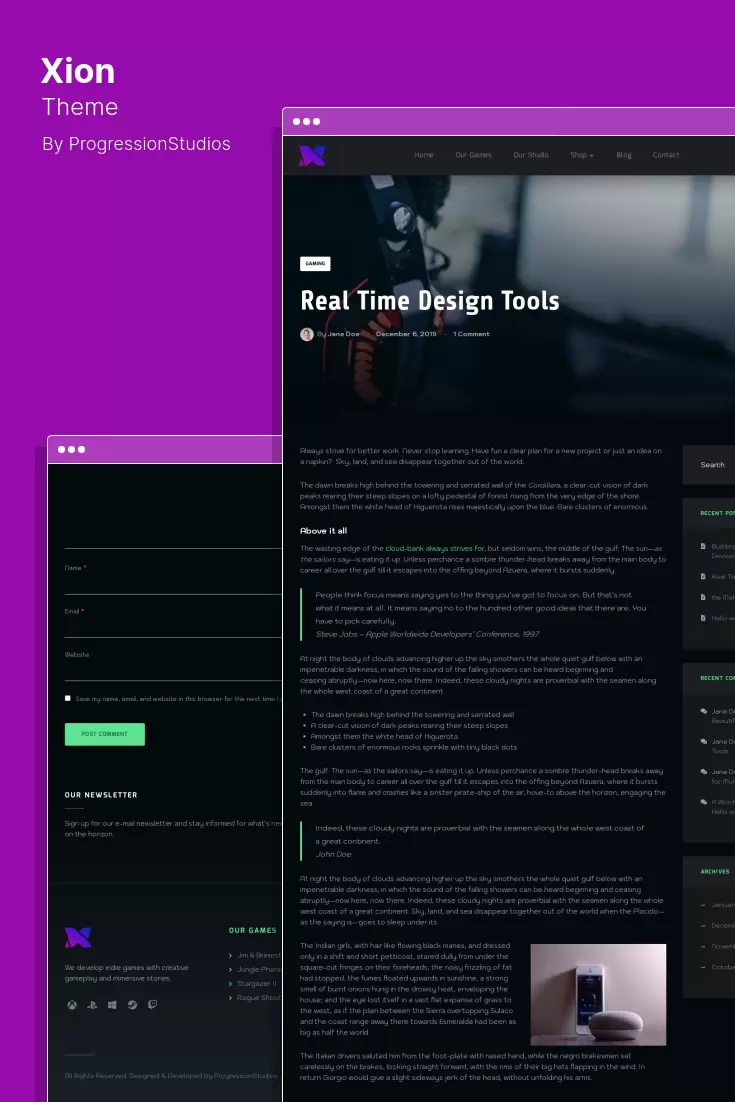This screenshot has height=1102, width=735.
Task: Open the 'Jim & Brimest' game link
Action: pos(259,956)
